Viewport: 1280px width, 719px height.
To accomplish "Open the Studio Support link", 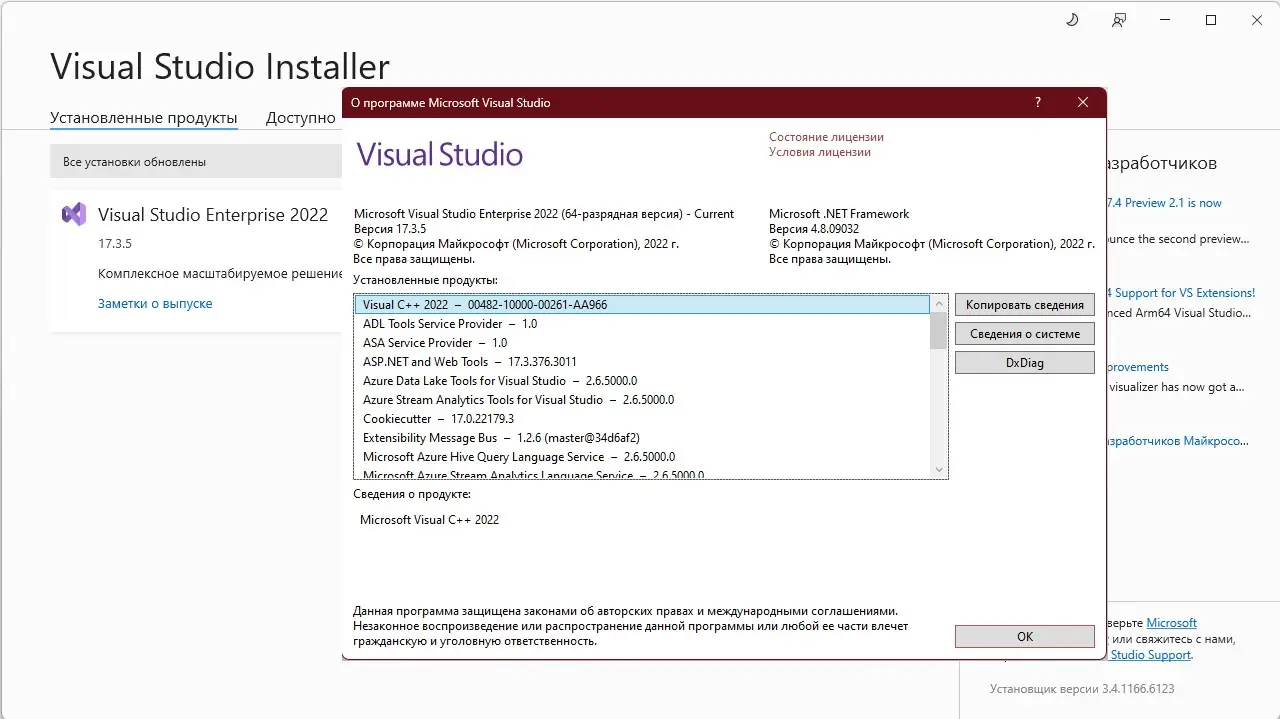I will click(1151, 655).
